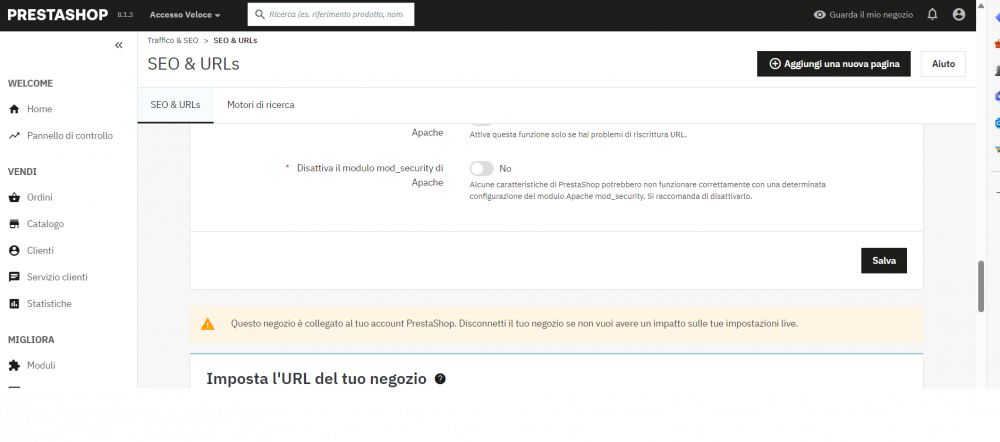
Task: Click the Aiuto button
Action: pos(943,64)
